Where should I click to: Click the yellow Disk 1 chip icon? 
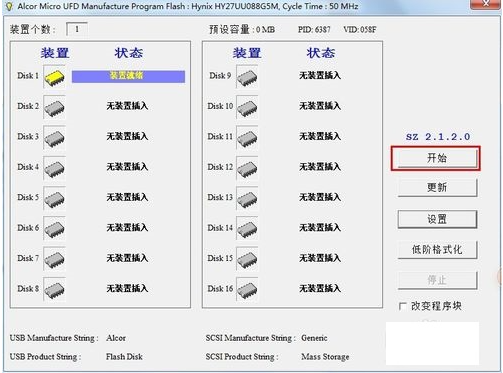[54, 77]
